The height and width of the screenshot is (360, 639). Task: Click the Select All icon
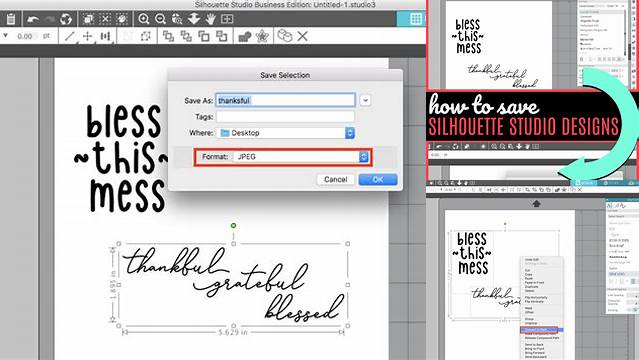(88, 19)
